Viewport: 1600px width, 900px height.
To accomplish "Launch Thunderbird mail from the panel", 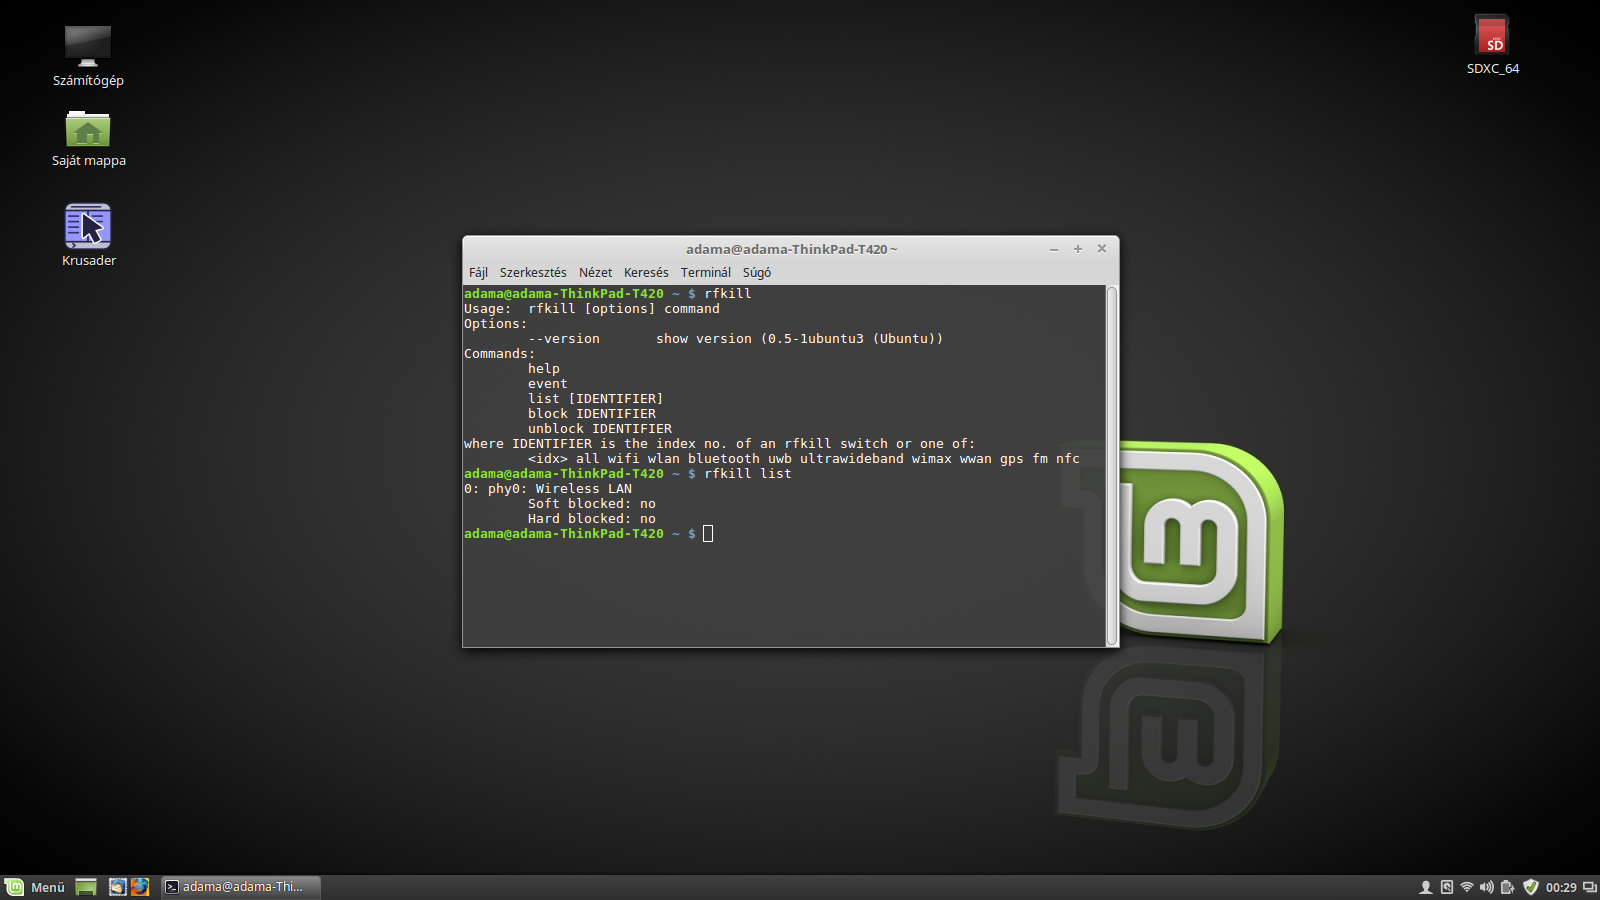I will coord(117,887).
